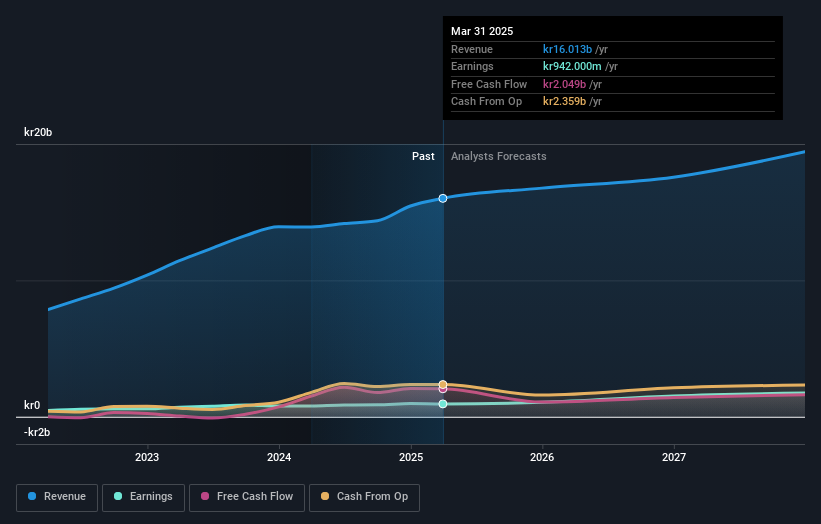Click the orange Cash From Op data point

[443, 384]
